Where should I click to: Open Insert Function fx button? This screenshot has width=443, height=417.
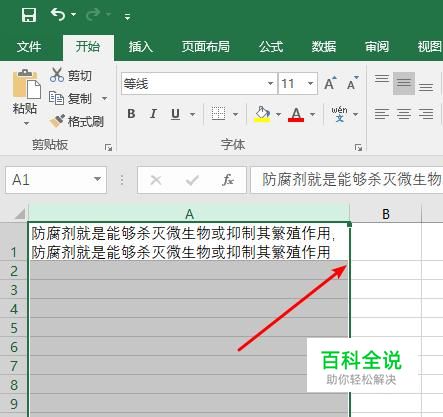(x=228, y=180)
